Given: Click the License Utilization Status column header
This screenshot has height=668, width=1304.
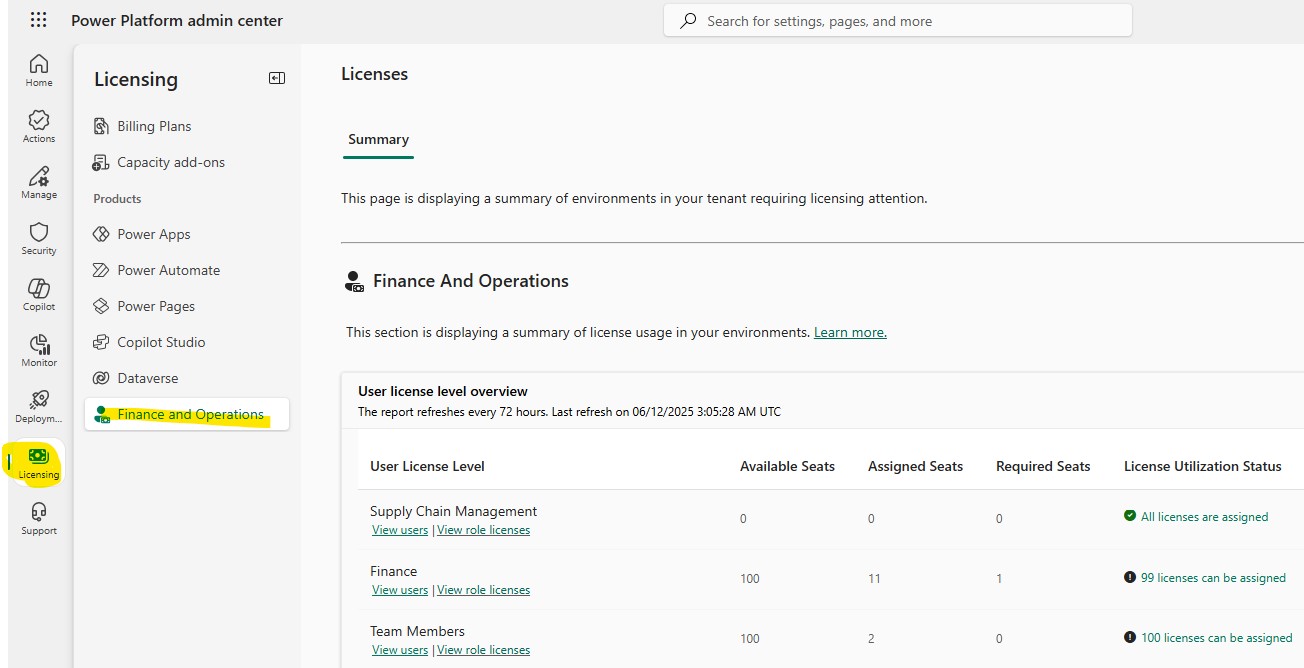Looking at the screenshot, I should 1202,466.
